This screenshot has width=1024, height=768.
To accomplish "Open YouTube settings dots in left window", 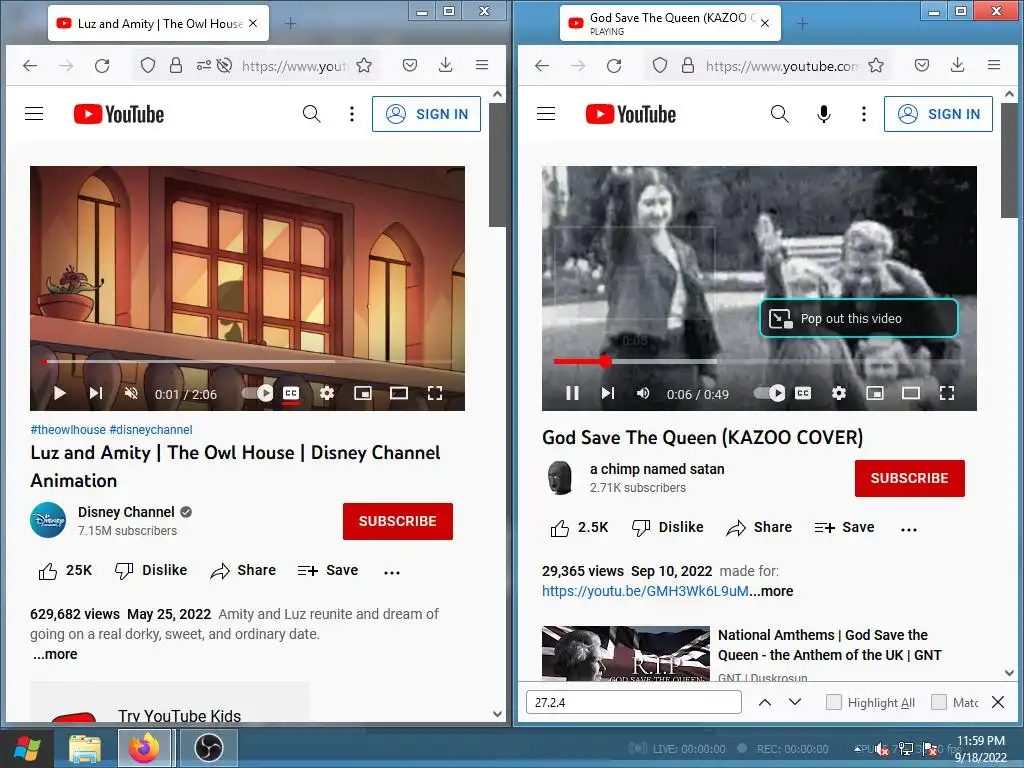I will pos(352,114).
